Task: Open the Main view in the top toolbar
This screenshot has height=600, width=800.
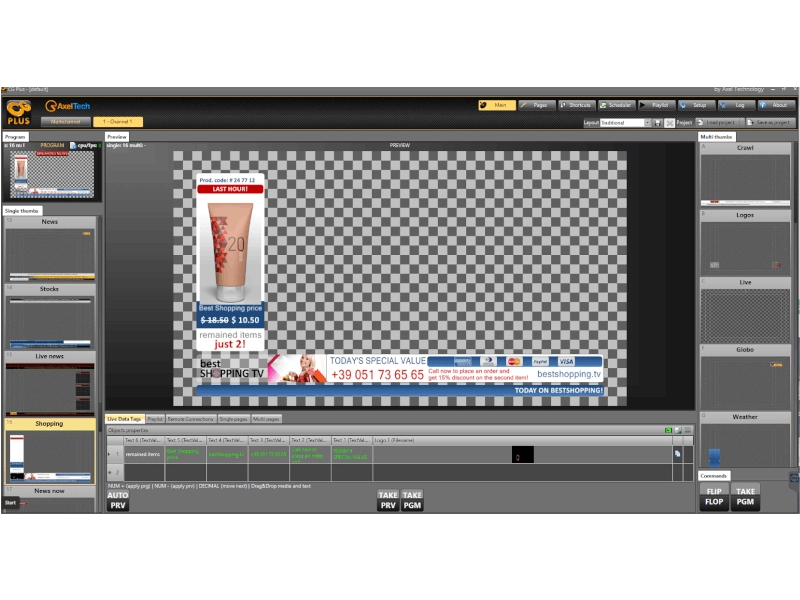Action: tap(497, 105)
